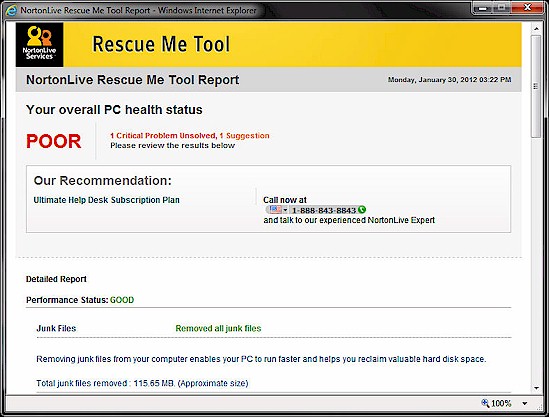The width and height of the screenshot is (550, 418).
Task: Click the vertical scrollbar thumb
Action: 536,86
